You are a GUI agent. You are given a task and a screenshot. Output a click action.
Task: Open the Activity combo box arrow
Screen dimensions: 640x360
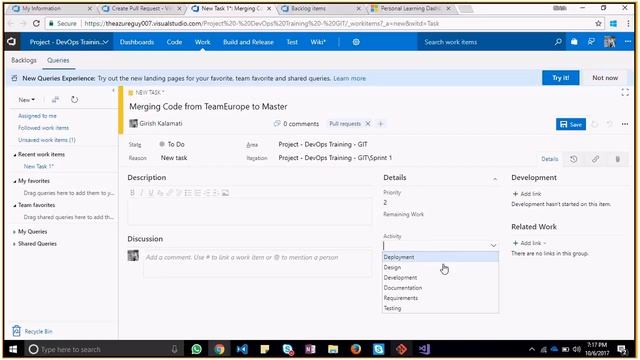click(493, 245)
